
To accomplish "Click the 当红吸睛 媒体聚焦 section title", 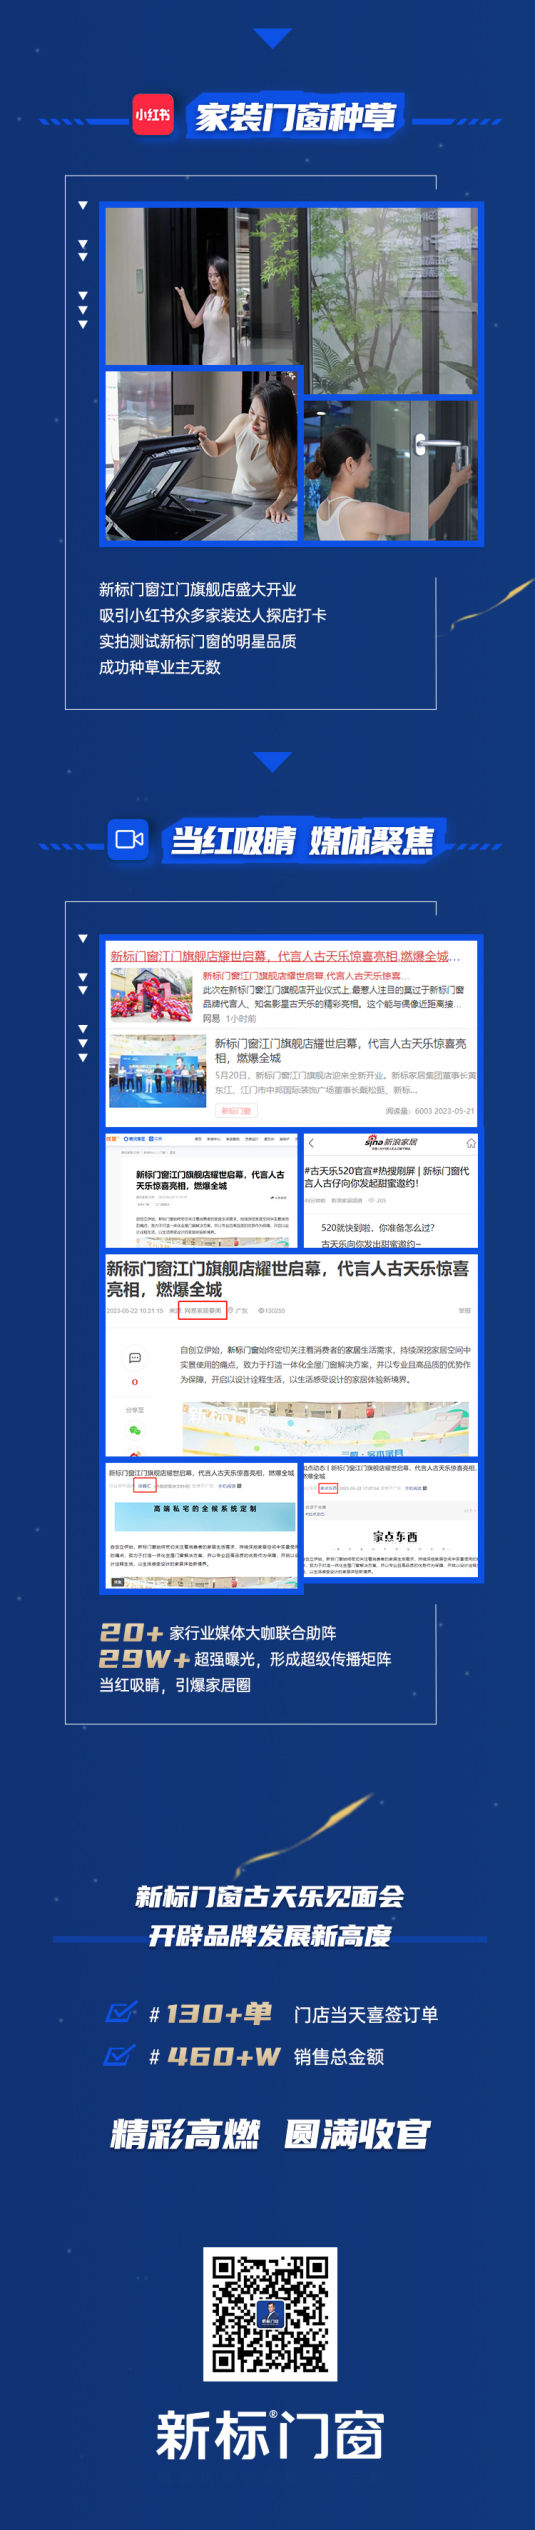I will 303,840.
